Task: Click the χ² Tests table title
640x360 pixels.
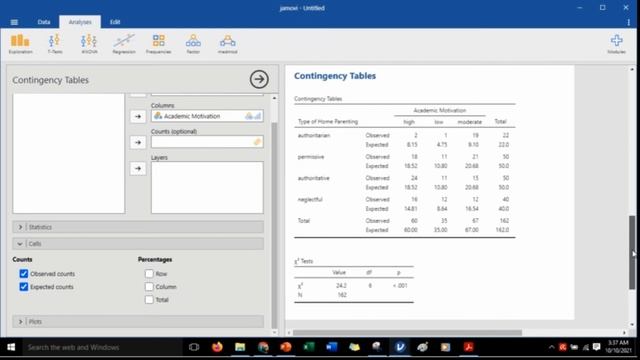Action: pos(304,261)
